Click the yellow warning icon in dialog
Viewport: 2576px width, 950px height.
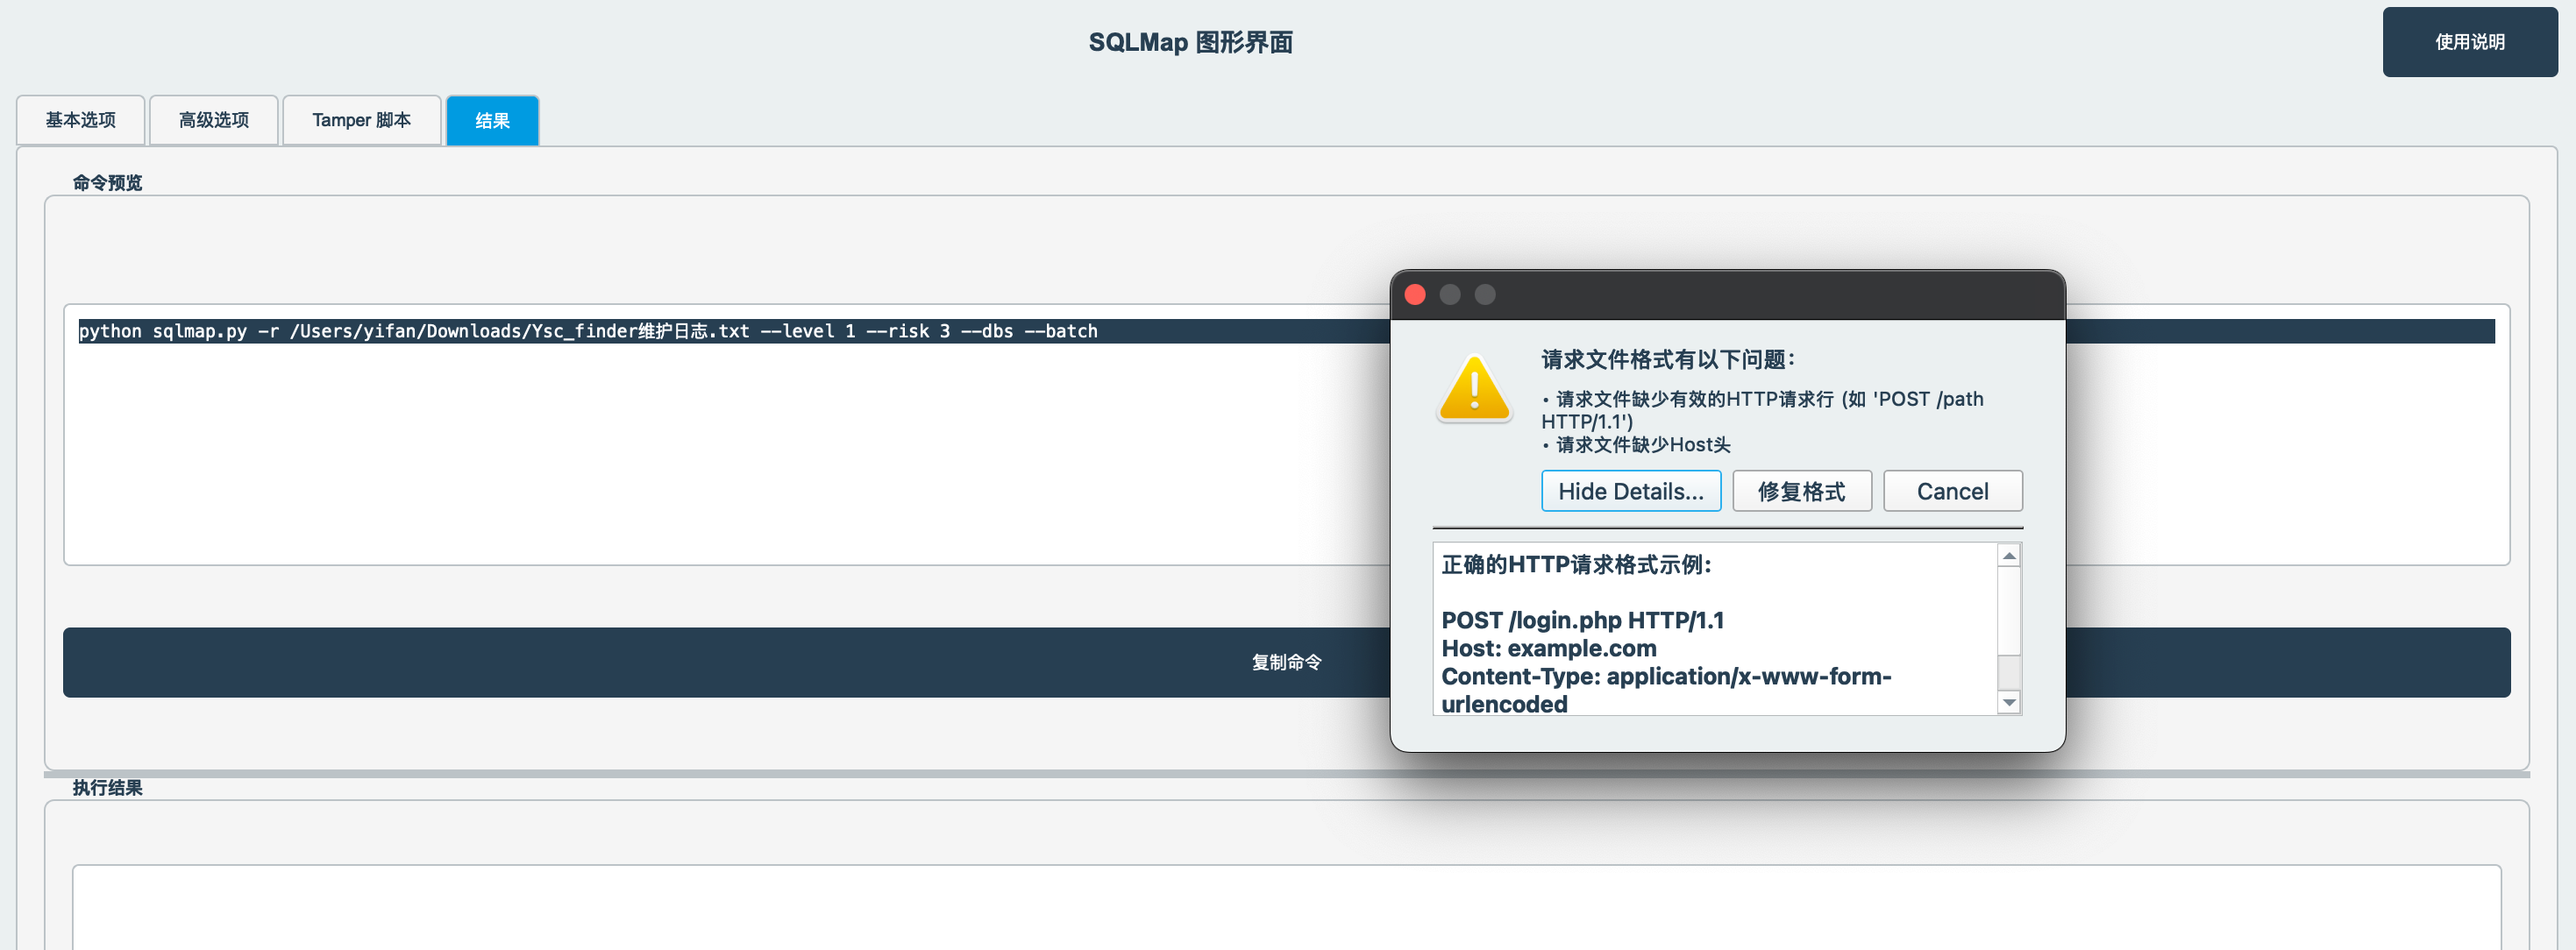(1474, 388)
